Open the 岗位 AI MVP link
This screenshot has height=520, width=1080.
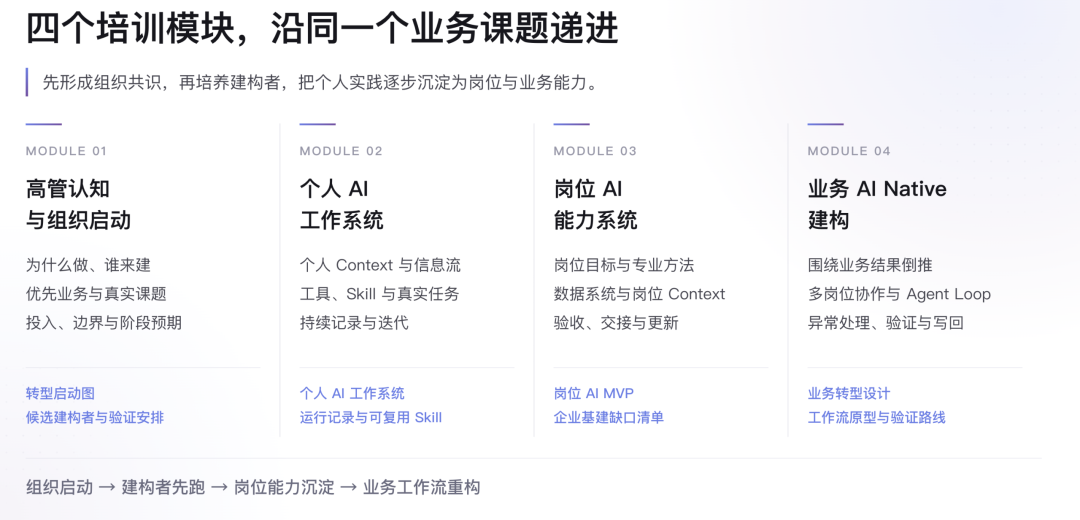pyautogui.click(x=594, y=393)
